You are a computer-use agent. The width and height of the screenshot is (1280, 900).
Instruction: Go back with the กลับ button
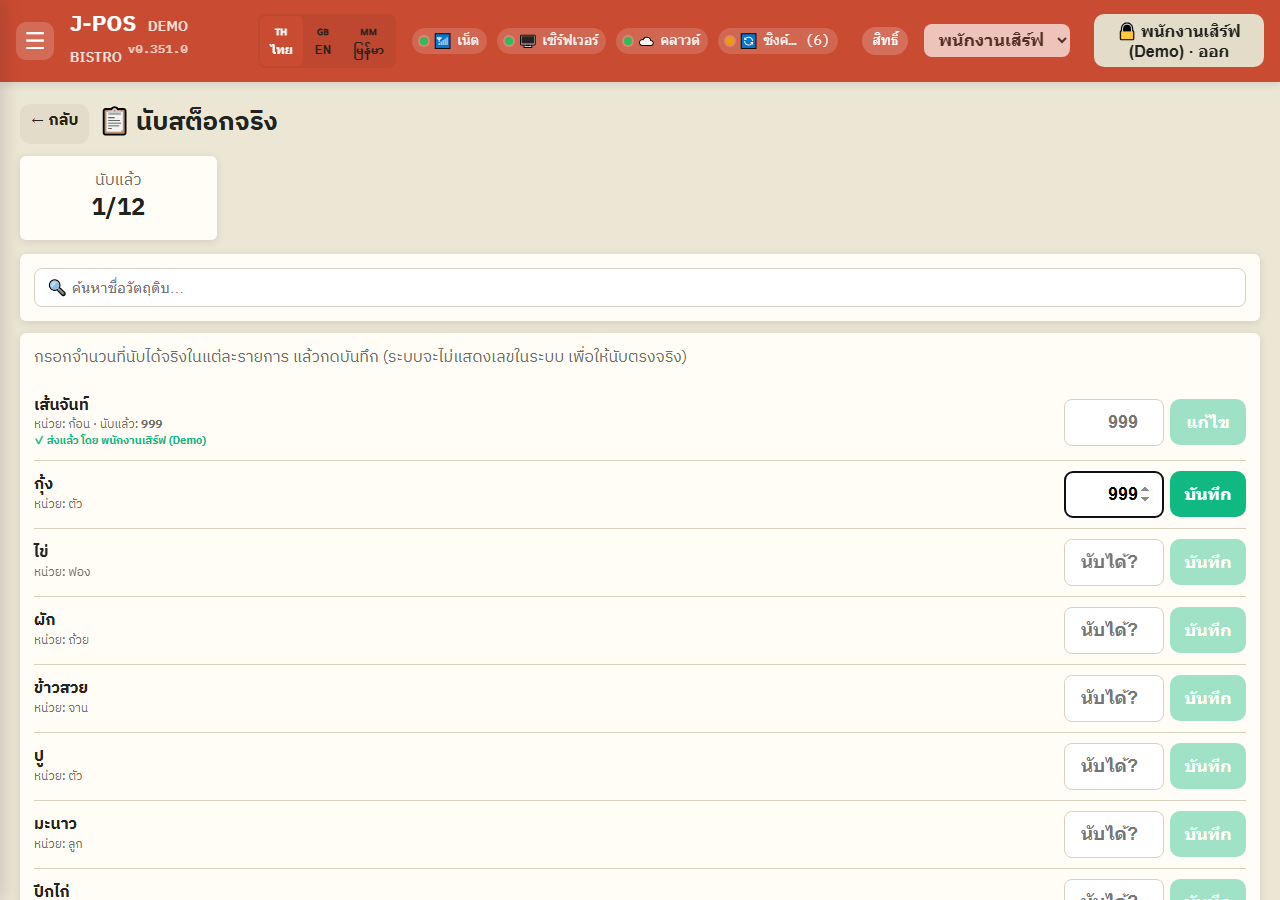[x=54, y=121]
